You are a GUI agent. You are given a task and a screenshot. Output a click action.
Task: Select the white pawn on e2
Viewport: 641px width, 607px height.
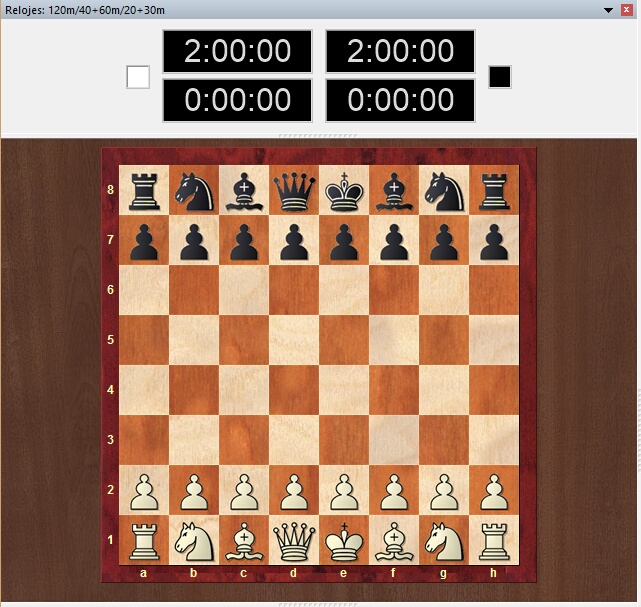click(344, 490)
